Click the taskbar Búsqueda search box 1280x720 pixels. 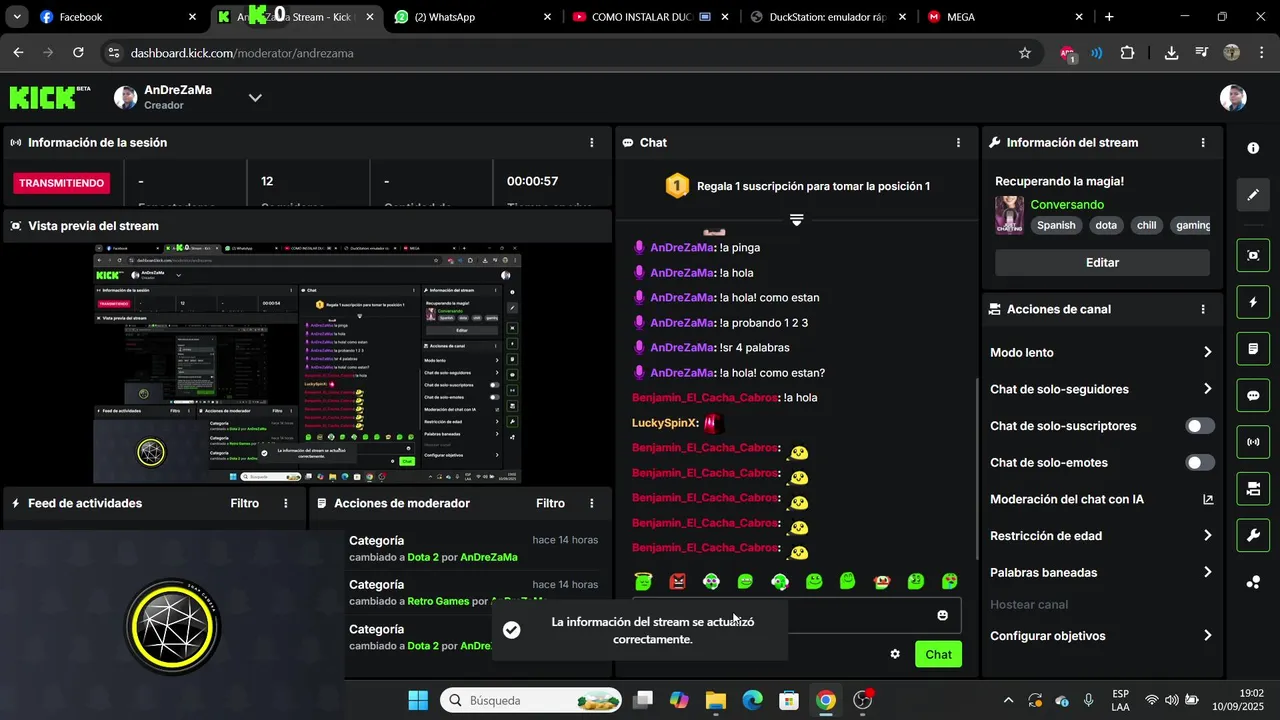[531, 700]
